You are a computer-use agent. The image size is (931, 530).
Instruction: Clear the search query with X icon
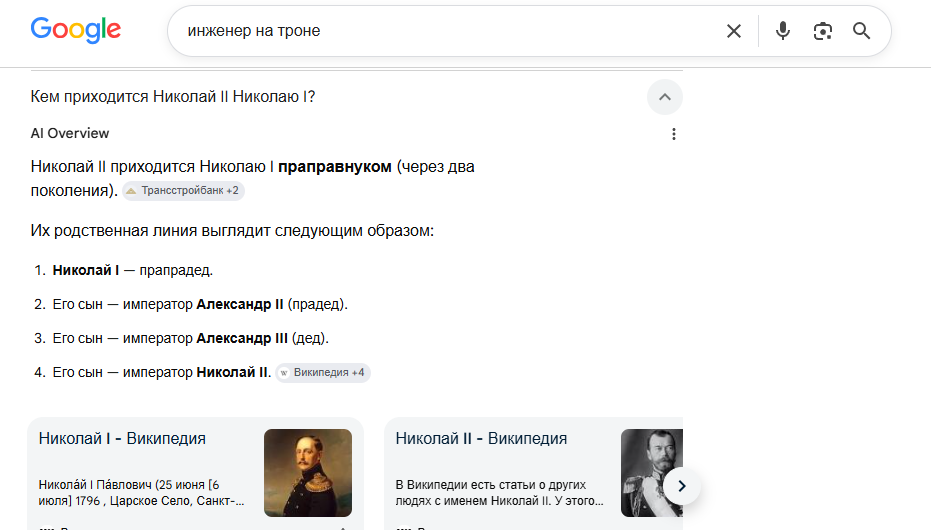(734, 31)
